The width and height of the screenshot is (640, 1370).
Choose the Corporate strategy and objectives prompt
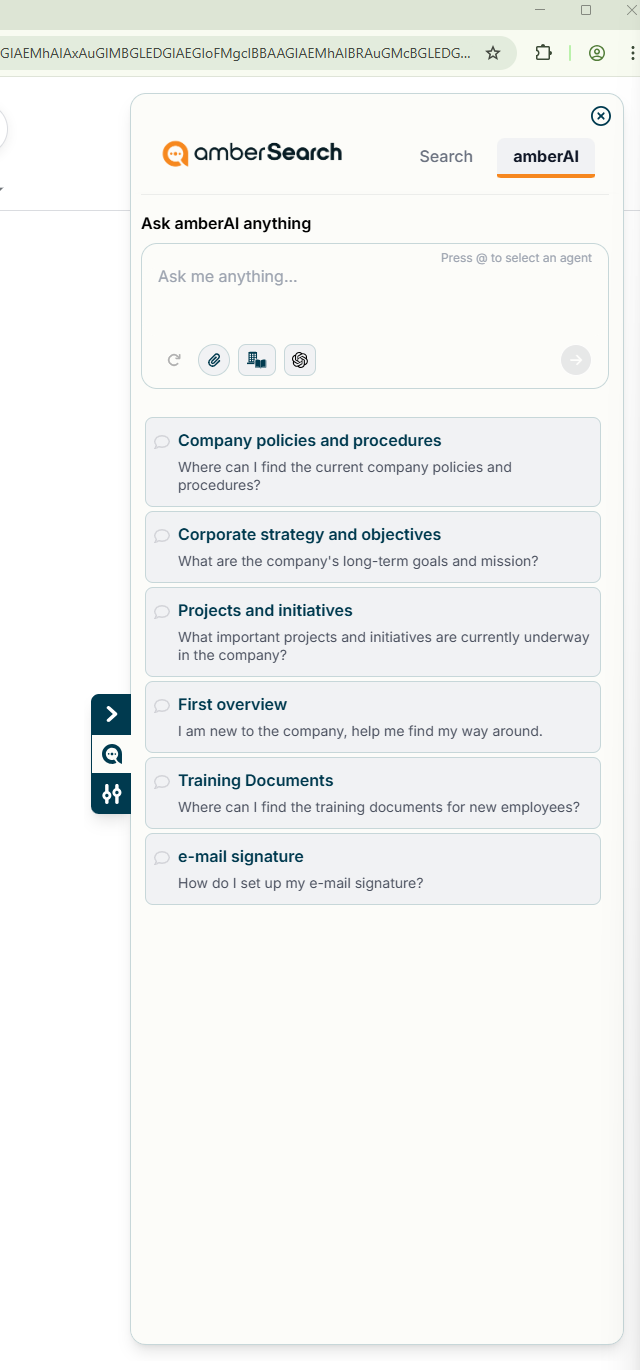pyautogui.click(x=373, y=547)
